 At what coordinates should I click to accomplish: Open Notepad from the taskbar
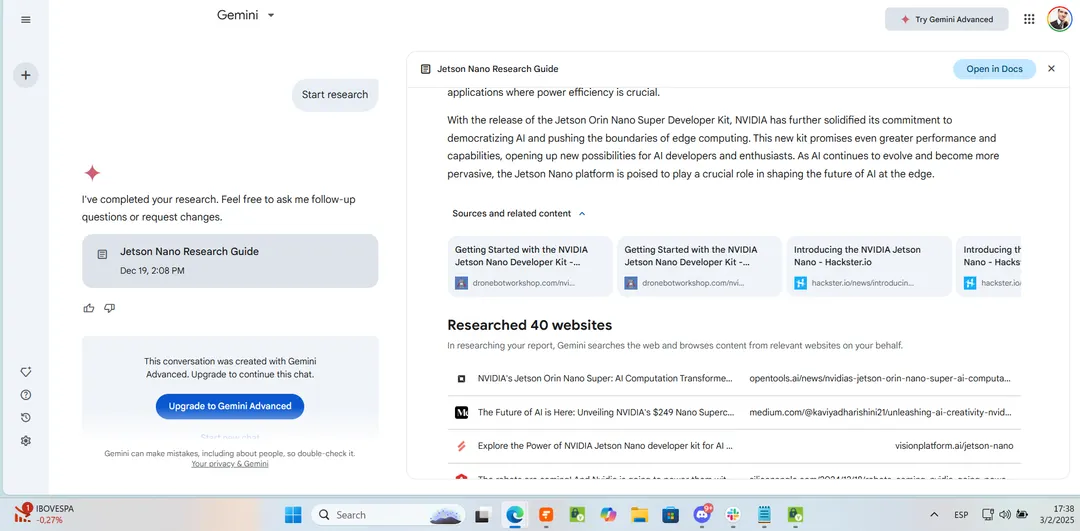(x=764, y=514)
